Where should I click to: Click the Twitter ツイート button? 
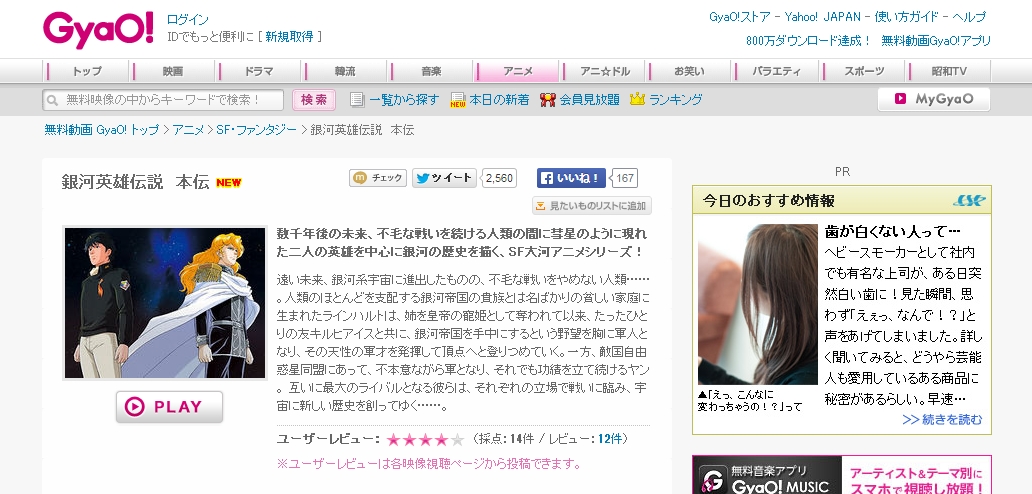click(x=444, y=178)
